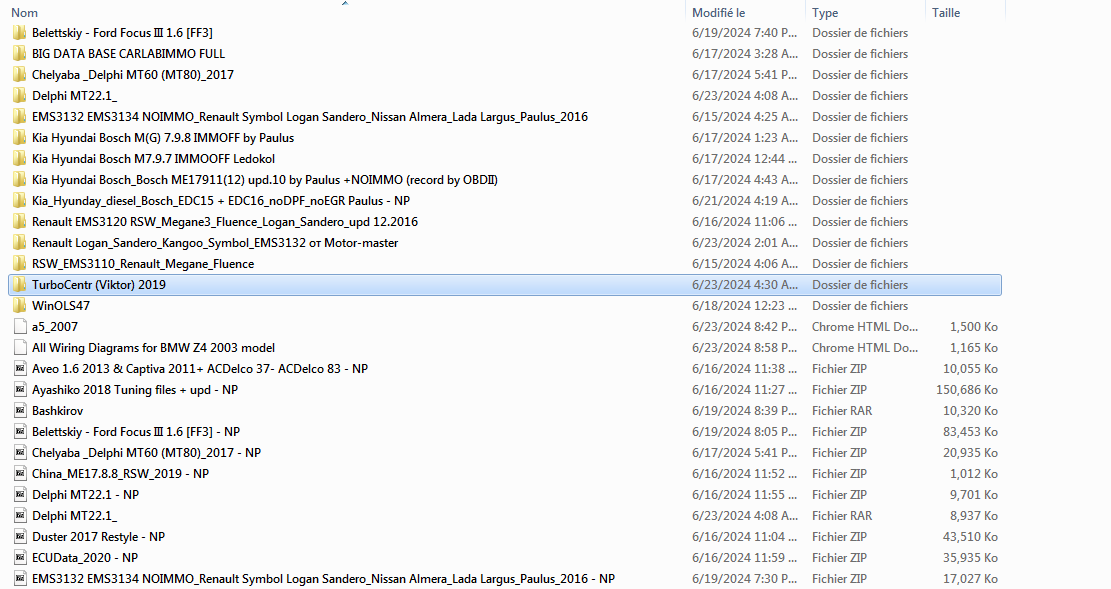Click file name 'Delphi MT22.1 - NP'
The width and height of the screenshot is (1111, 589).
(85, 495)
